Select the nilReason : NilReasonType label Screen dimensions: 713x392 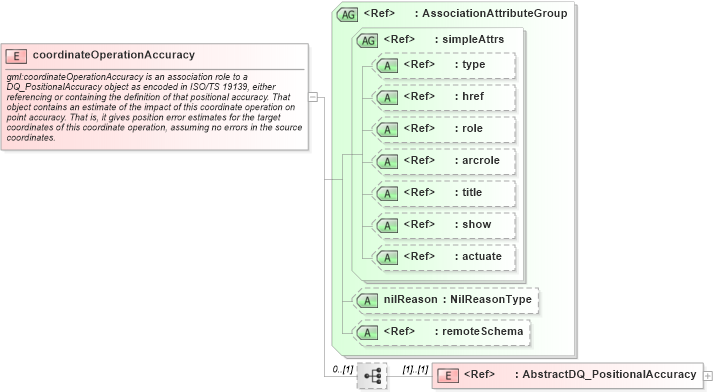tap(457, 299)
